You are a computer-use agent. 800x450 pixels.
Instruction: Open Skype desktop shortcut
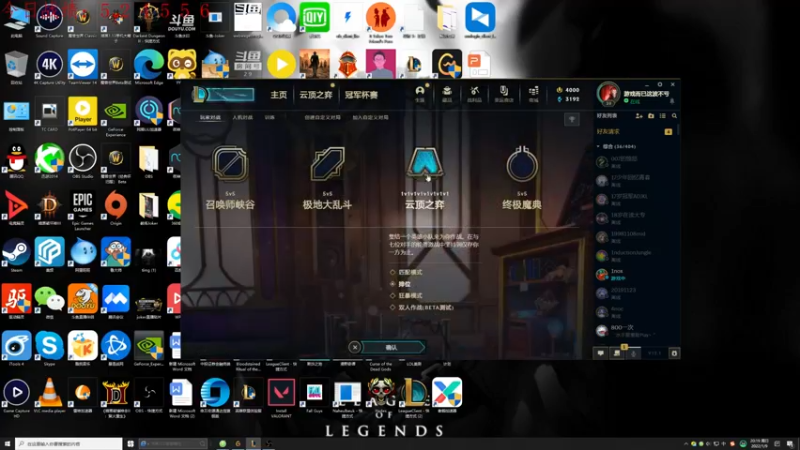click(49, 348)
